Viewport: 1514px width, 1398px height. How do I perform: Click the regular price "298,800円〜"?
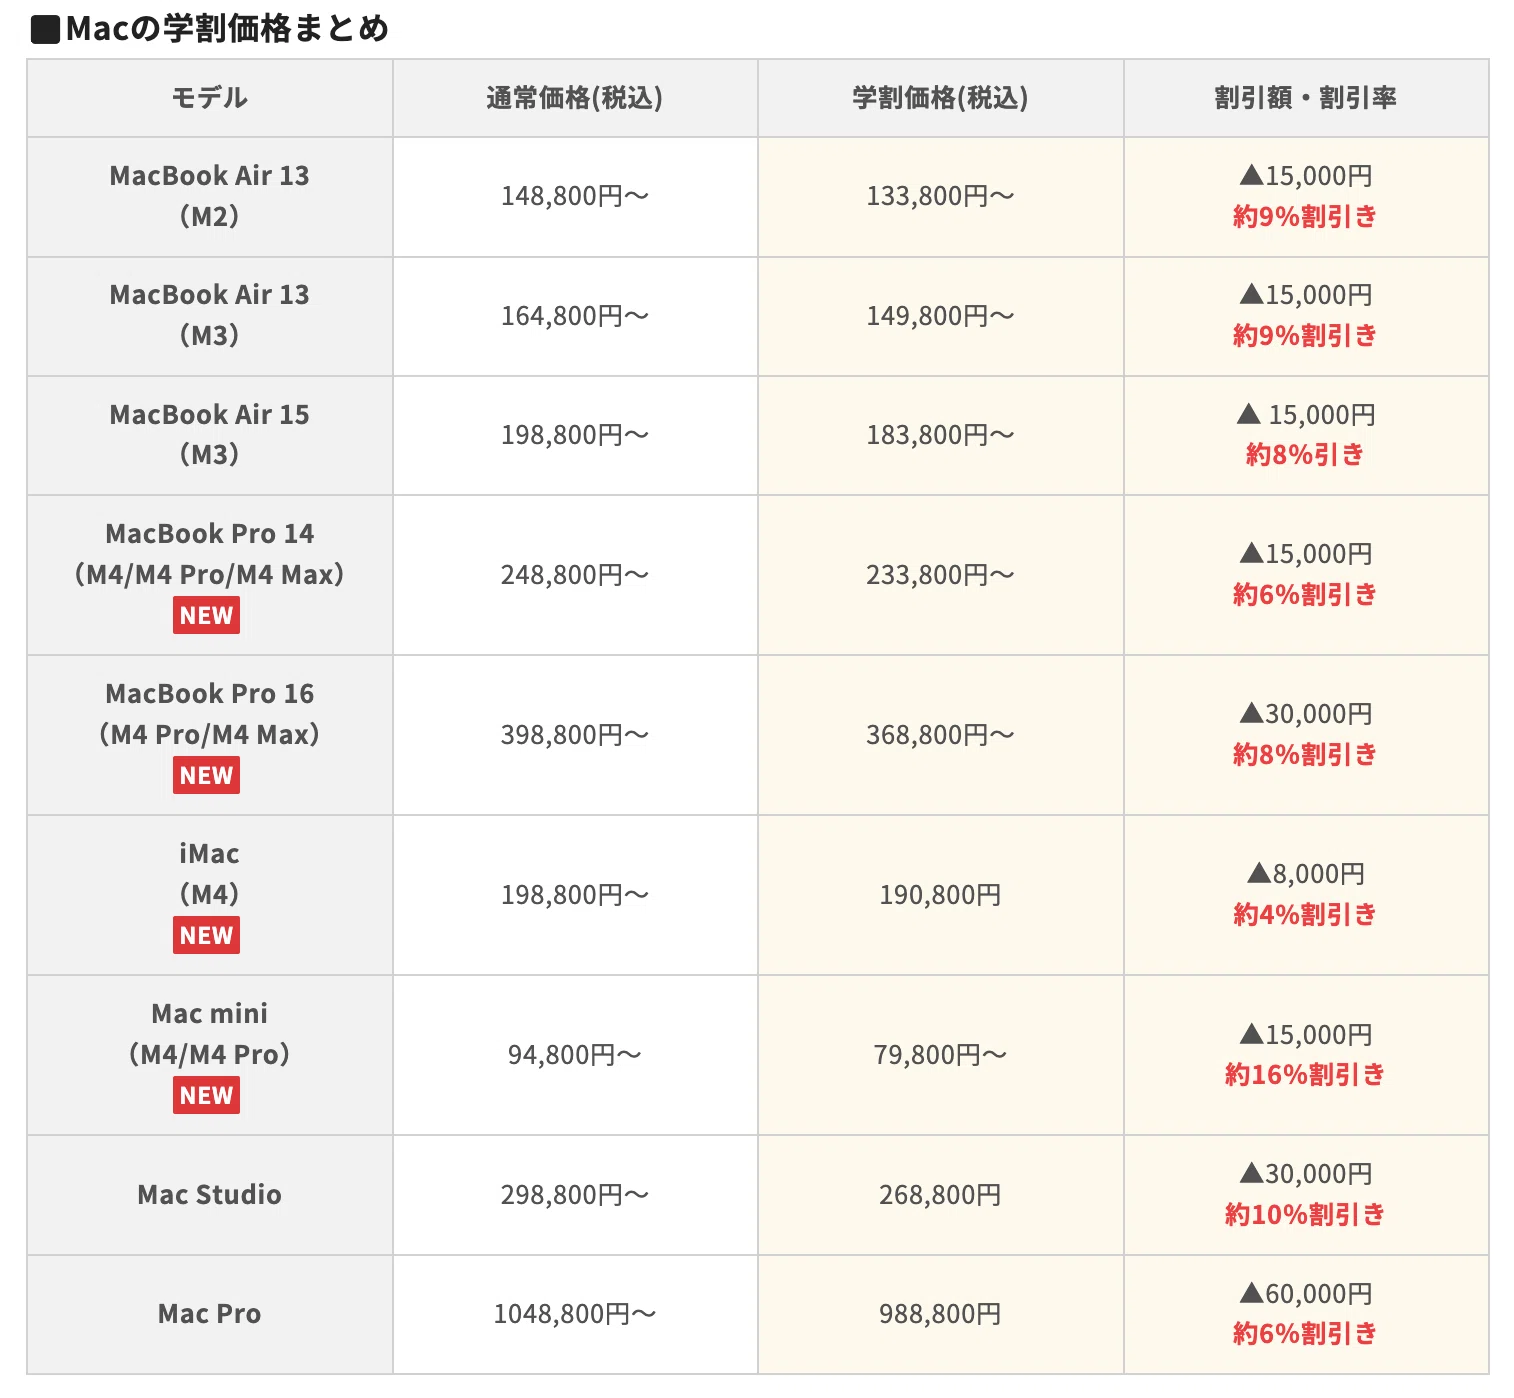[x=575, y=1195]
